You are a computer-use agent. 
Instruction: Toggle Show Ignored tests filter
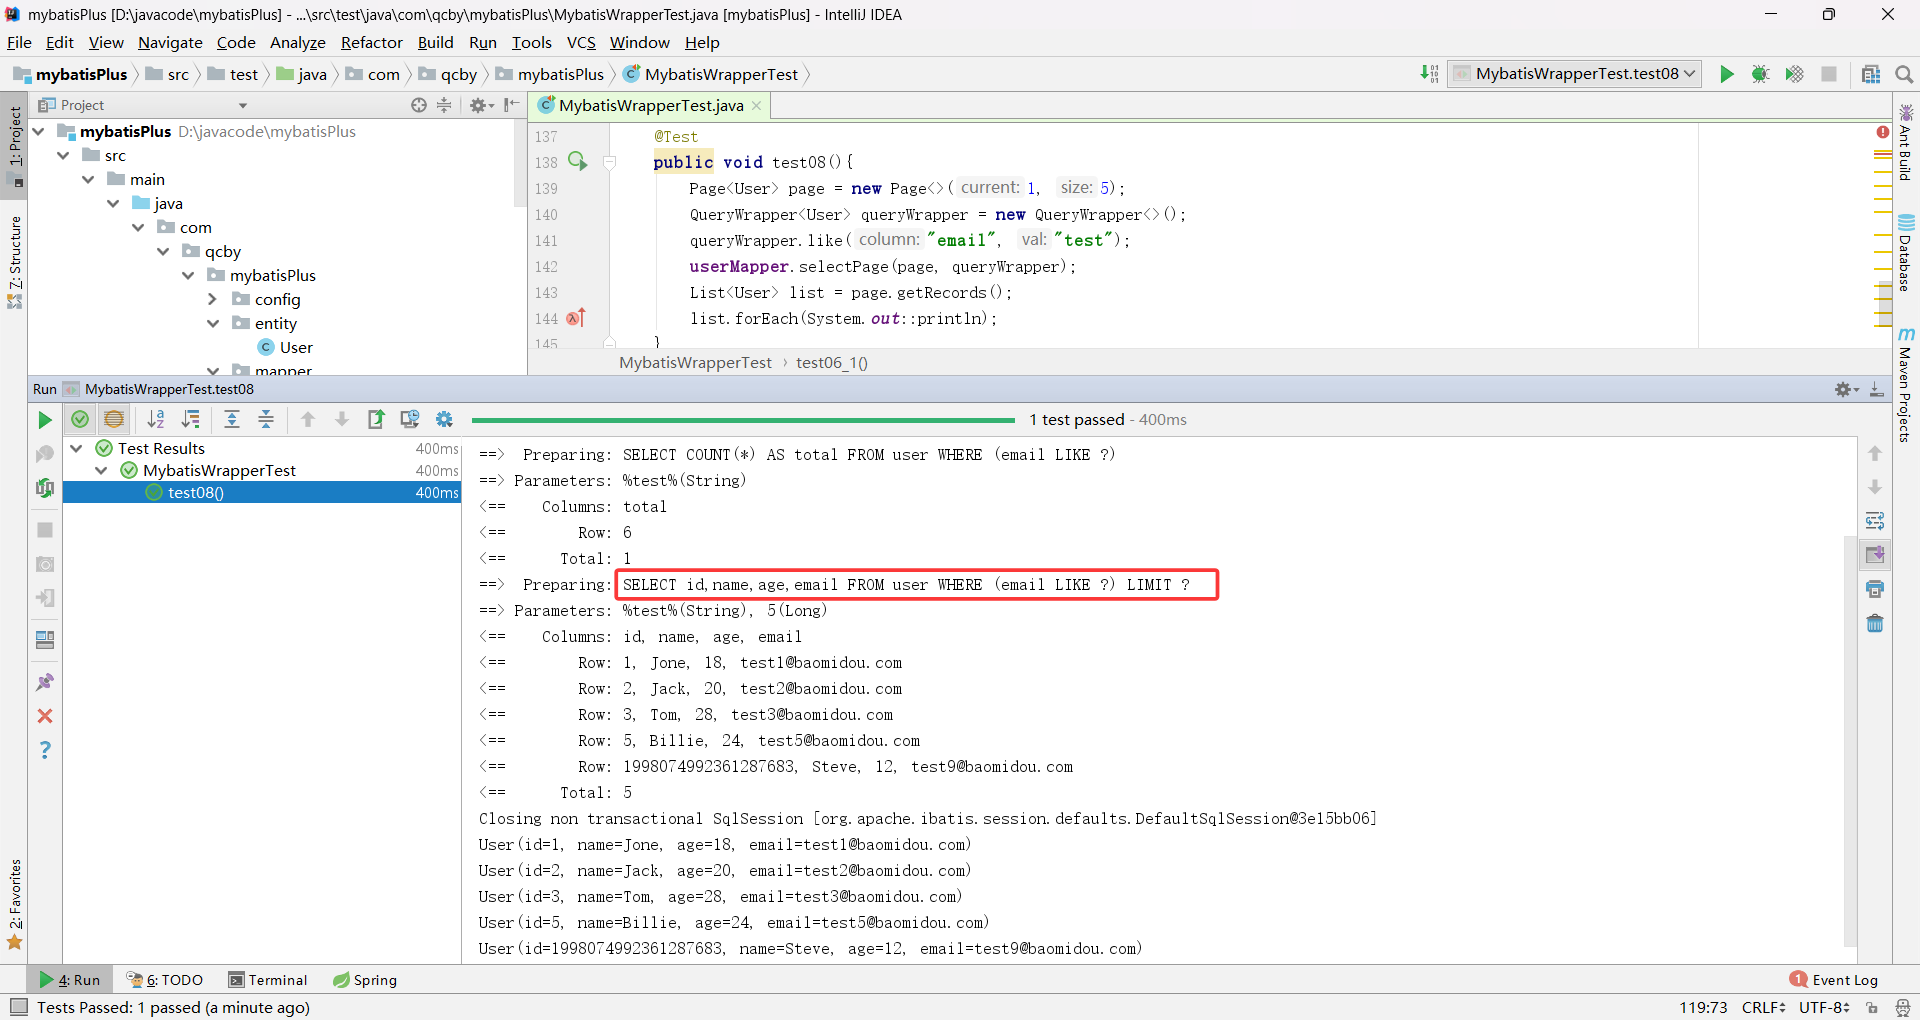coord(114,420)
